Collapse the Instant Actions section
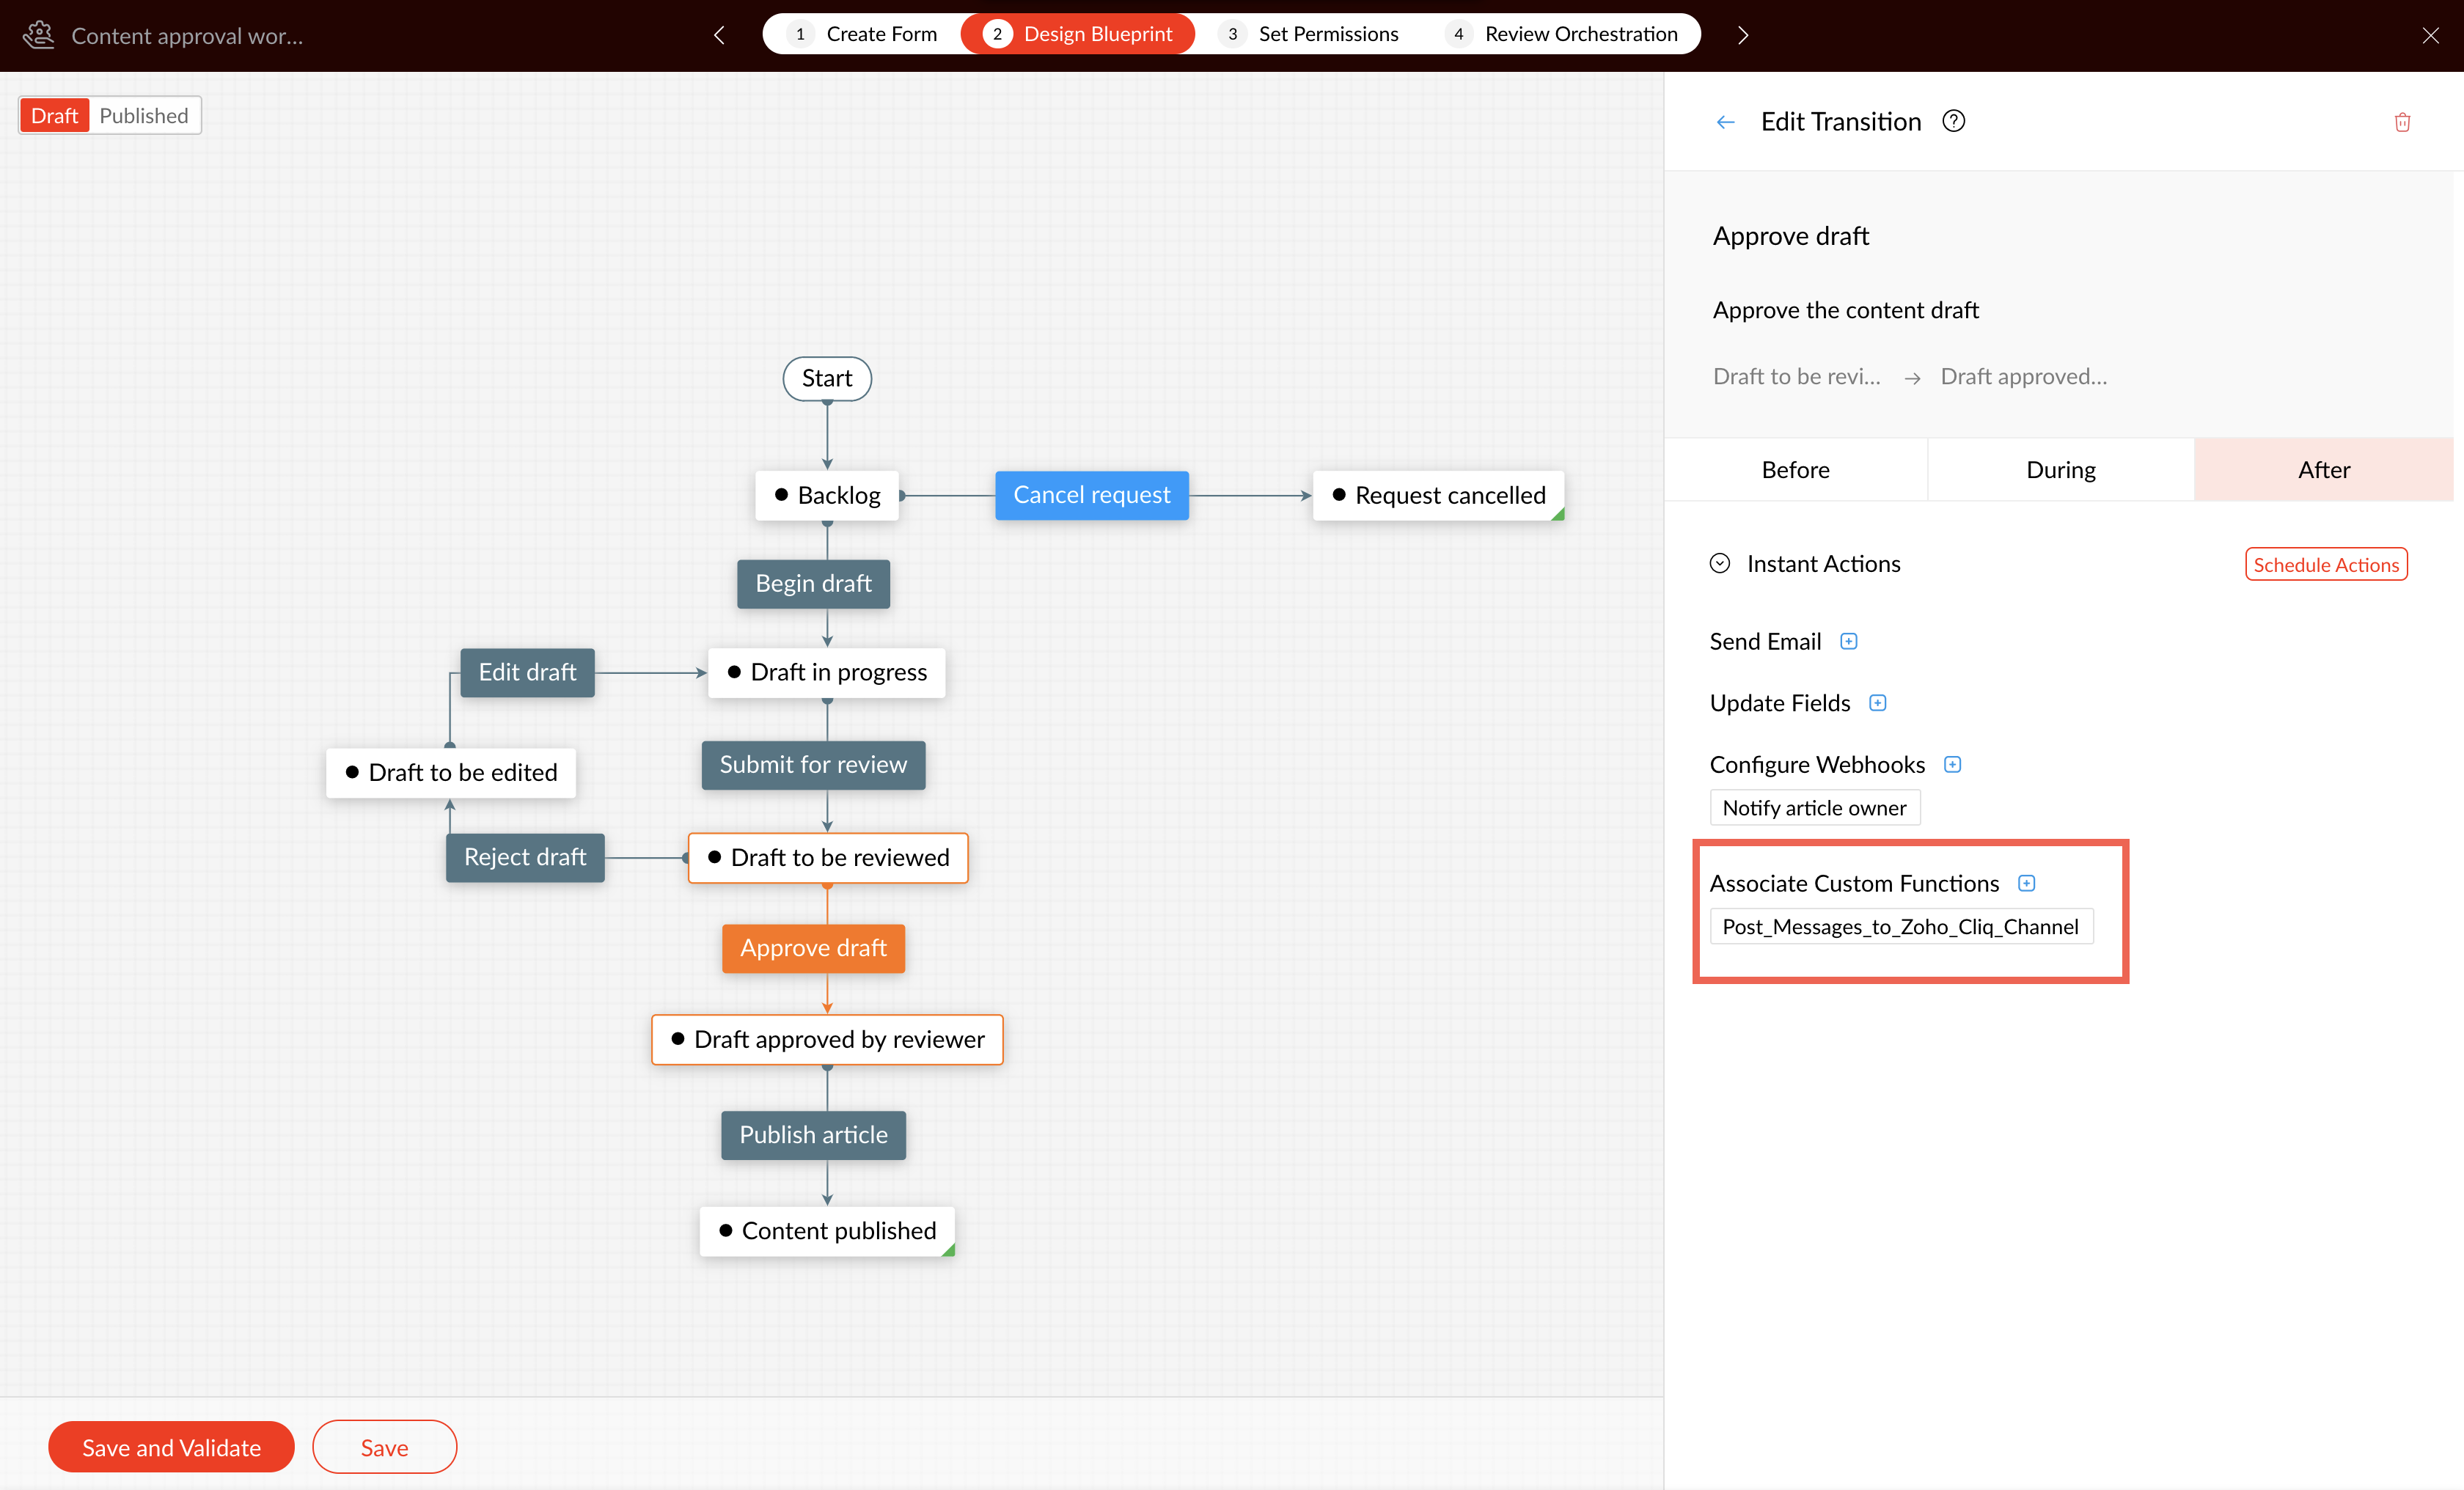Image resolution: width=2464 pixels, height=1490 pixels. [1720, 563]
